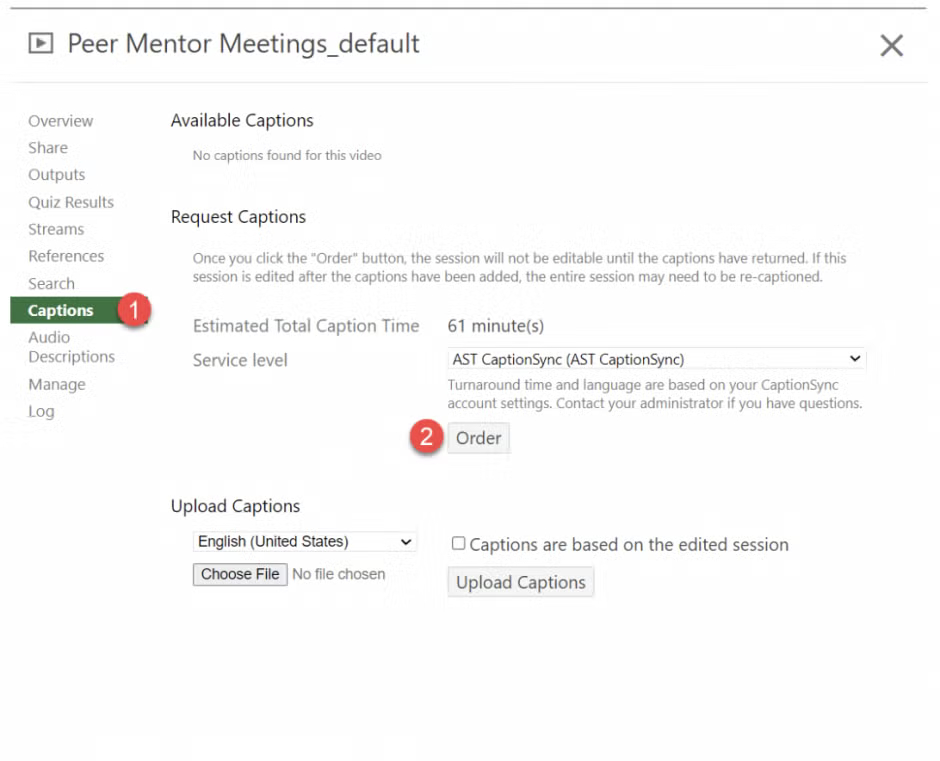Enable 'Captions are based on edited session'
Screen dimensions: 940x761
click(x=459, y=544)
